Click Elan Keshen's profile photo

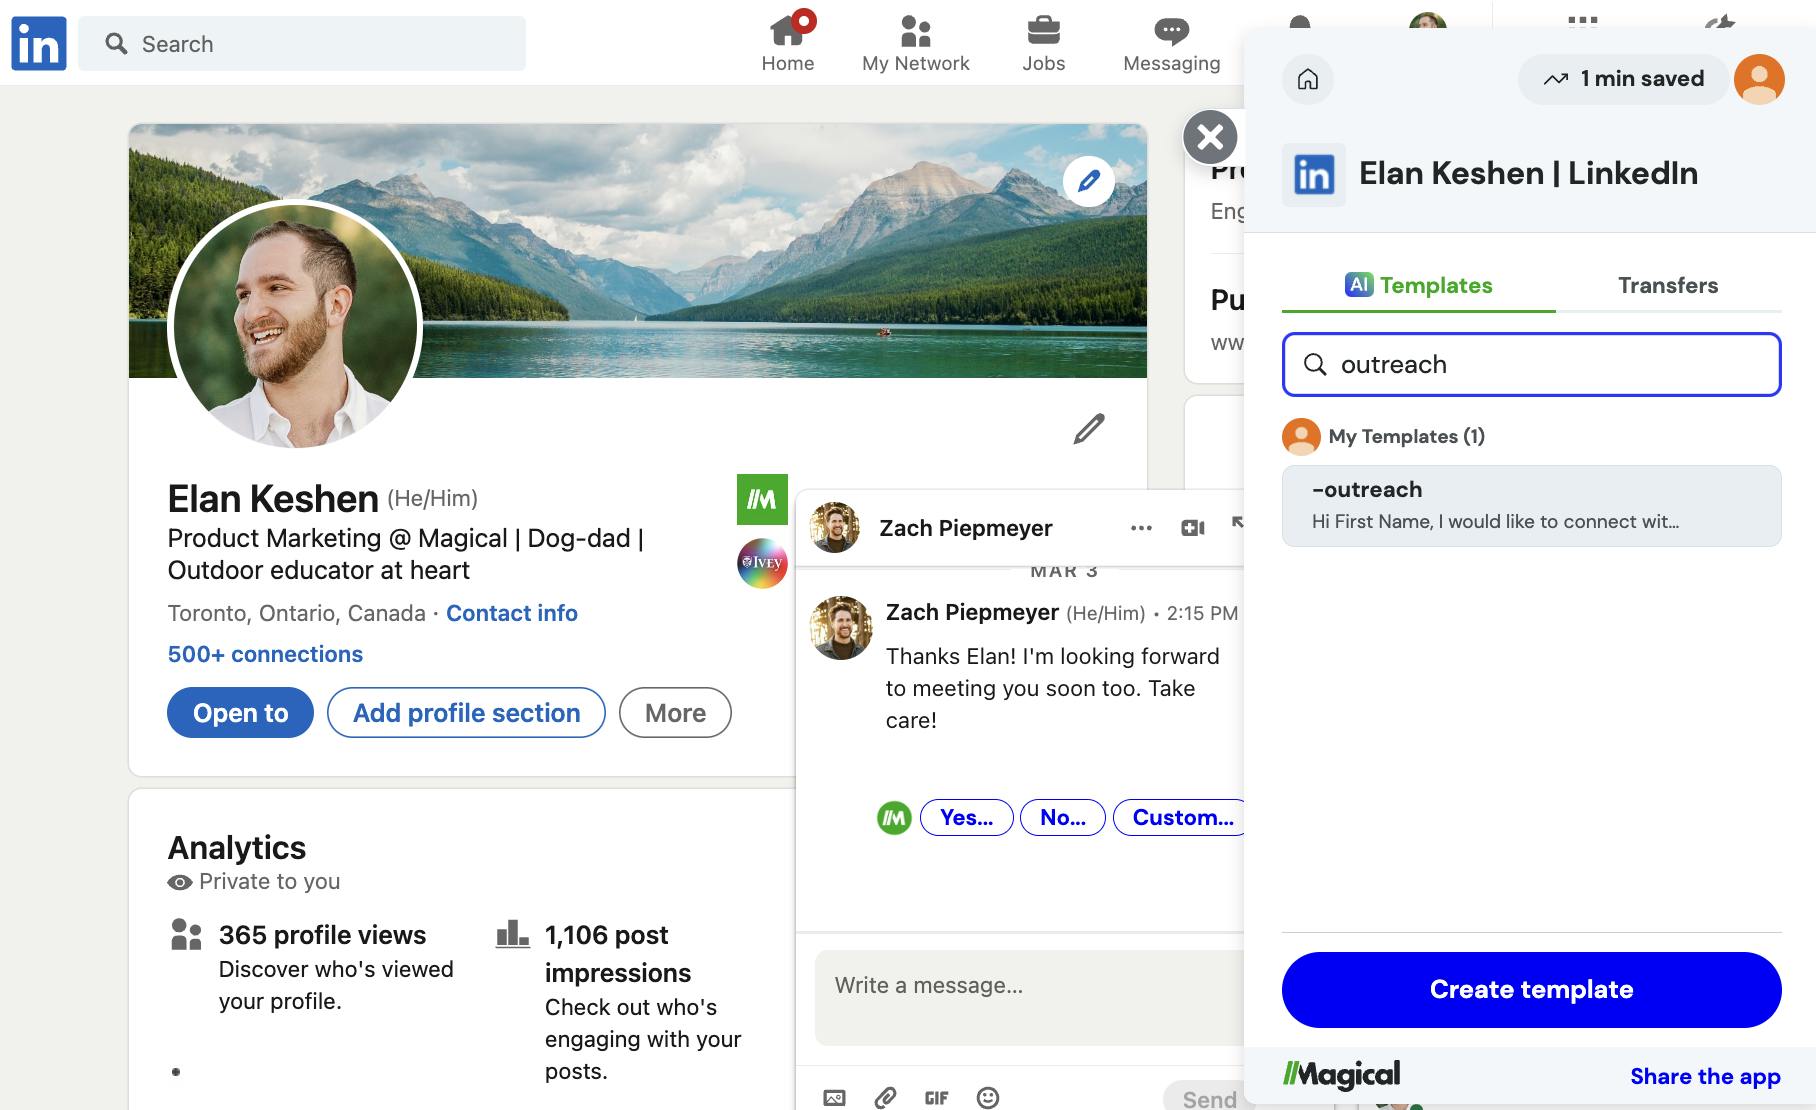tap(295, 325)
